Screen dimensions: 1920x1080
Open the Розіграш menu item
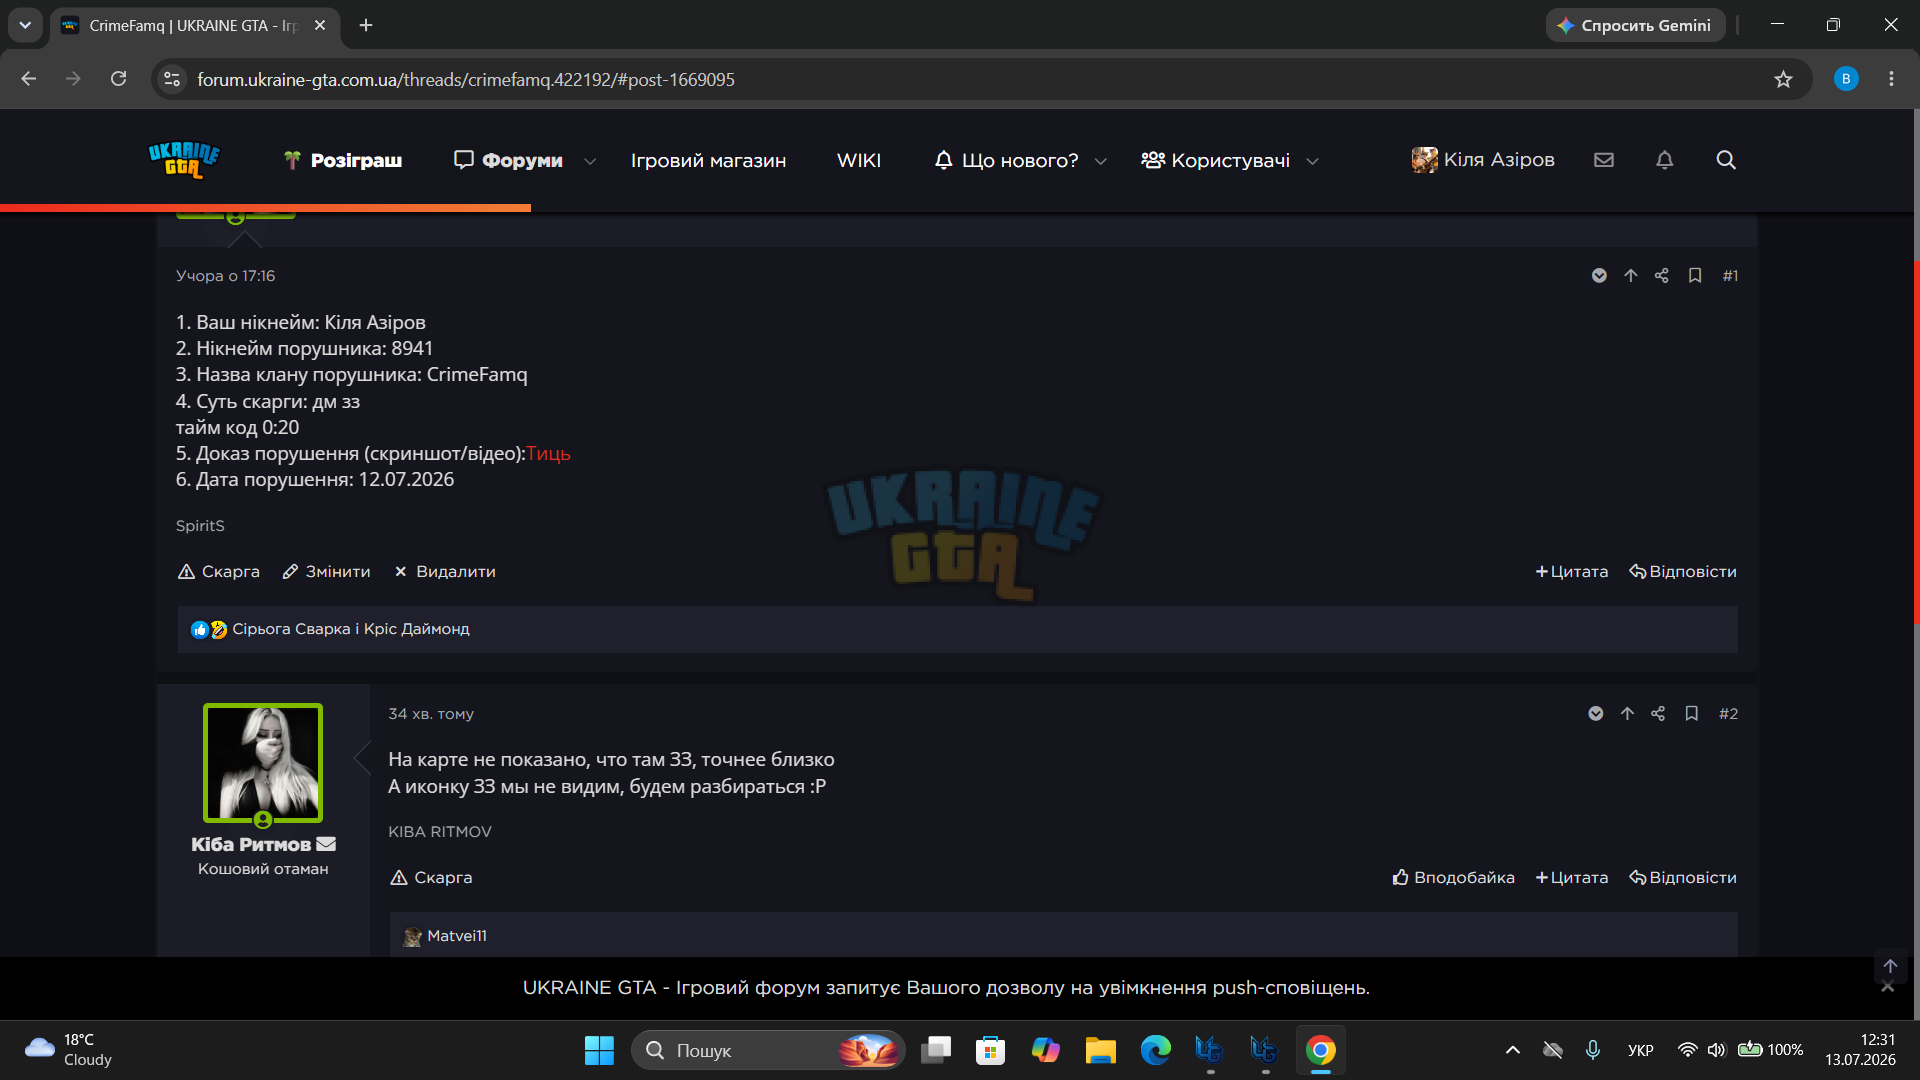point(343,160)
